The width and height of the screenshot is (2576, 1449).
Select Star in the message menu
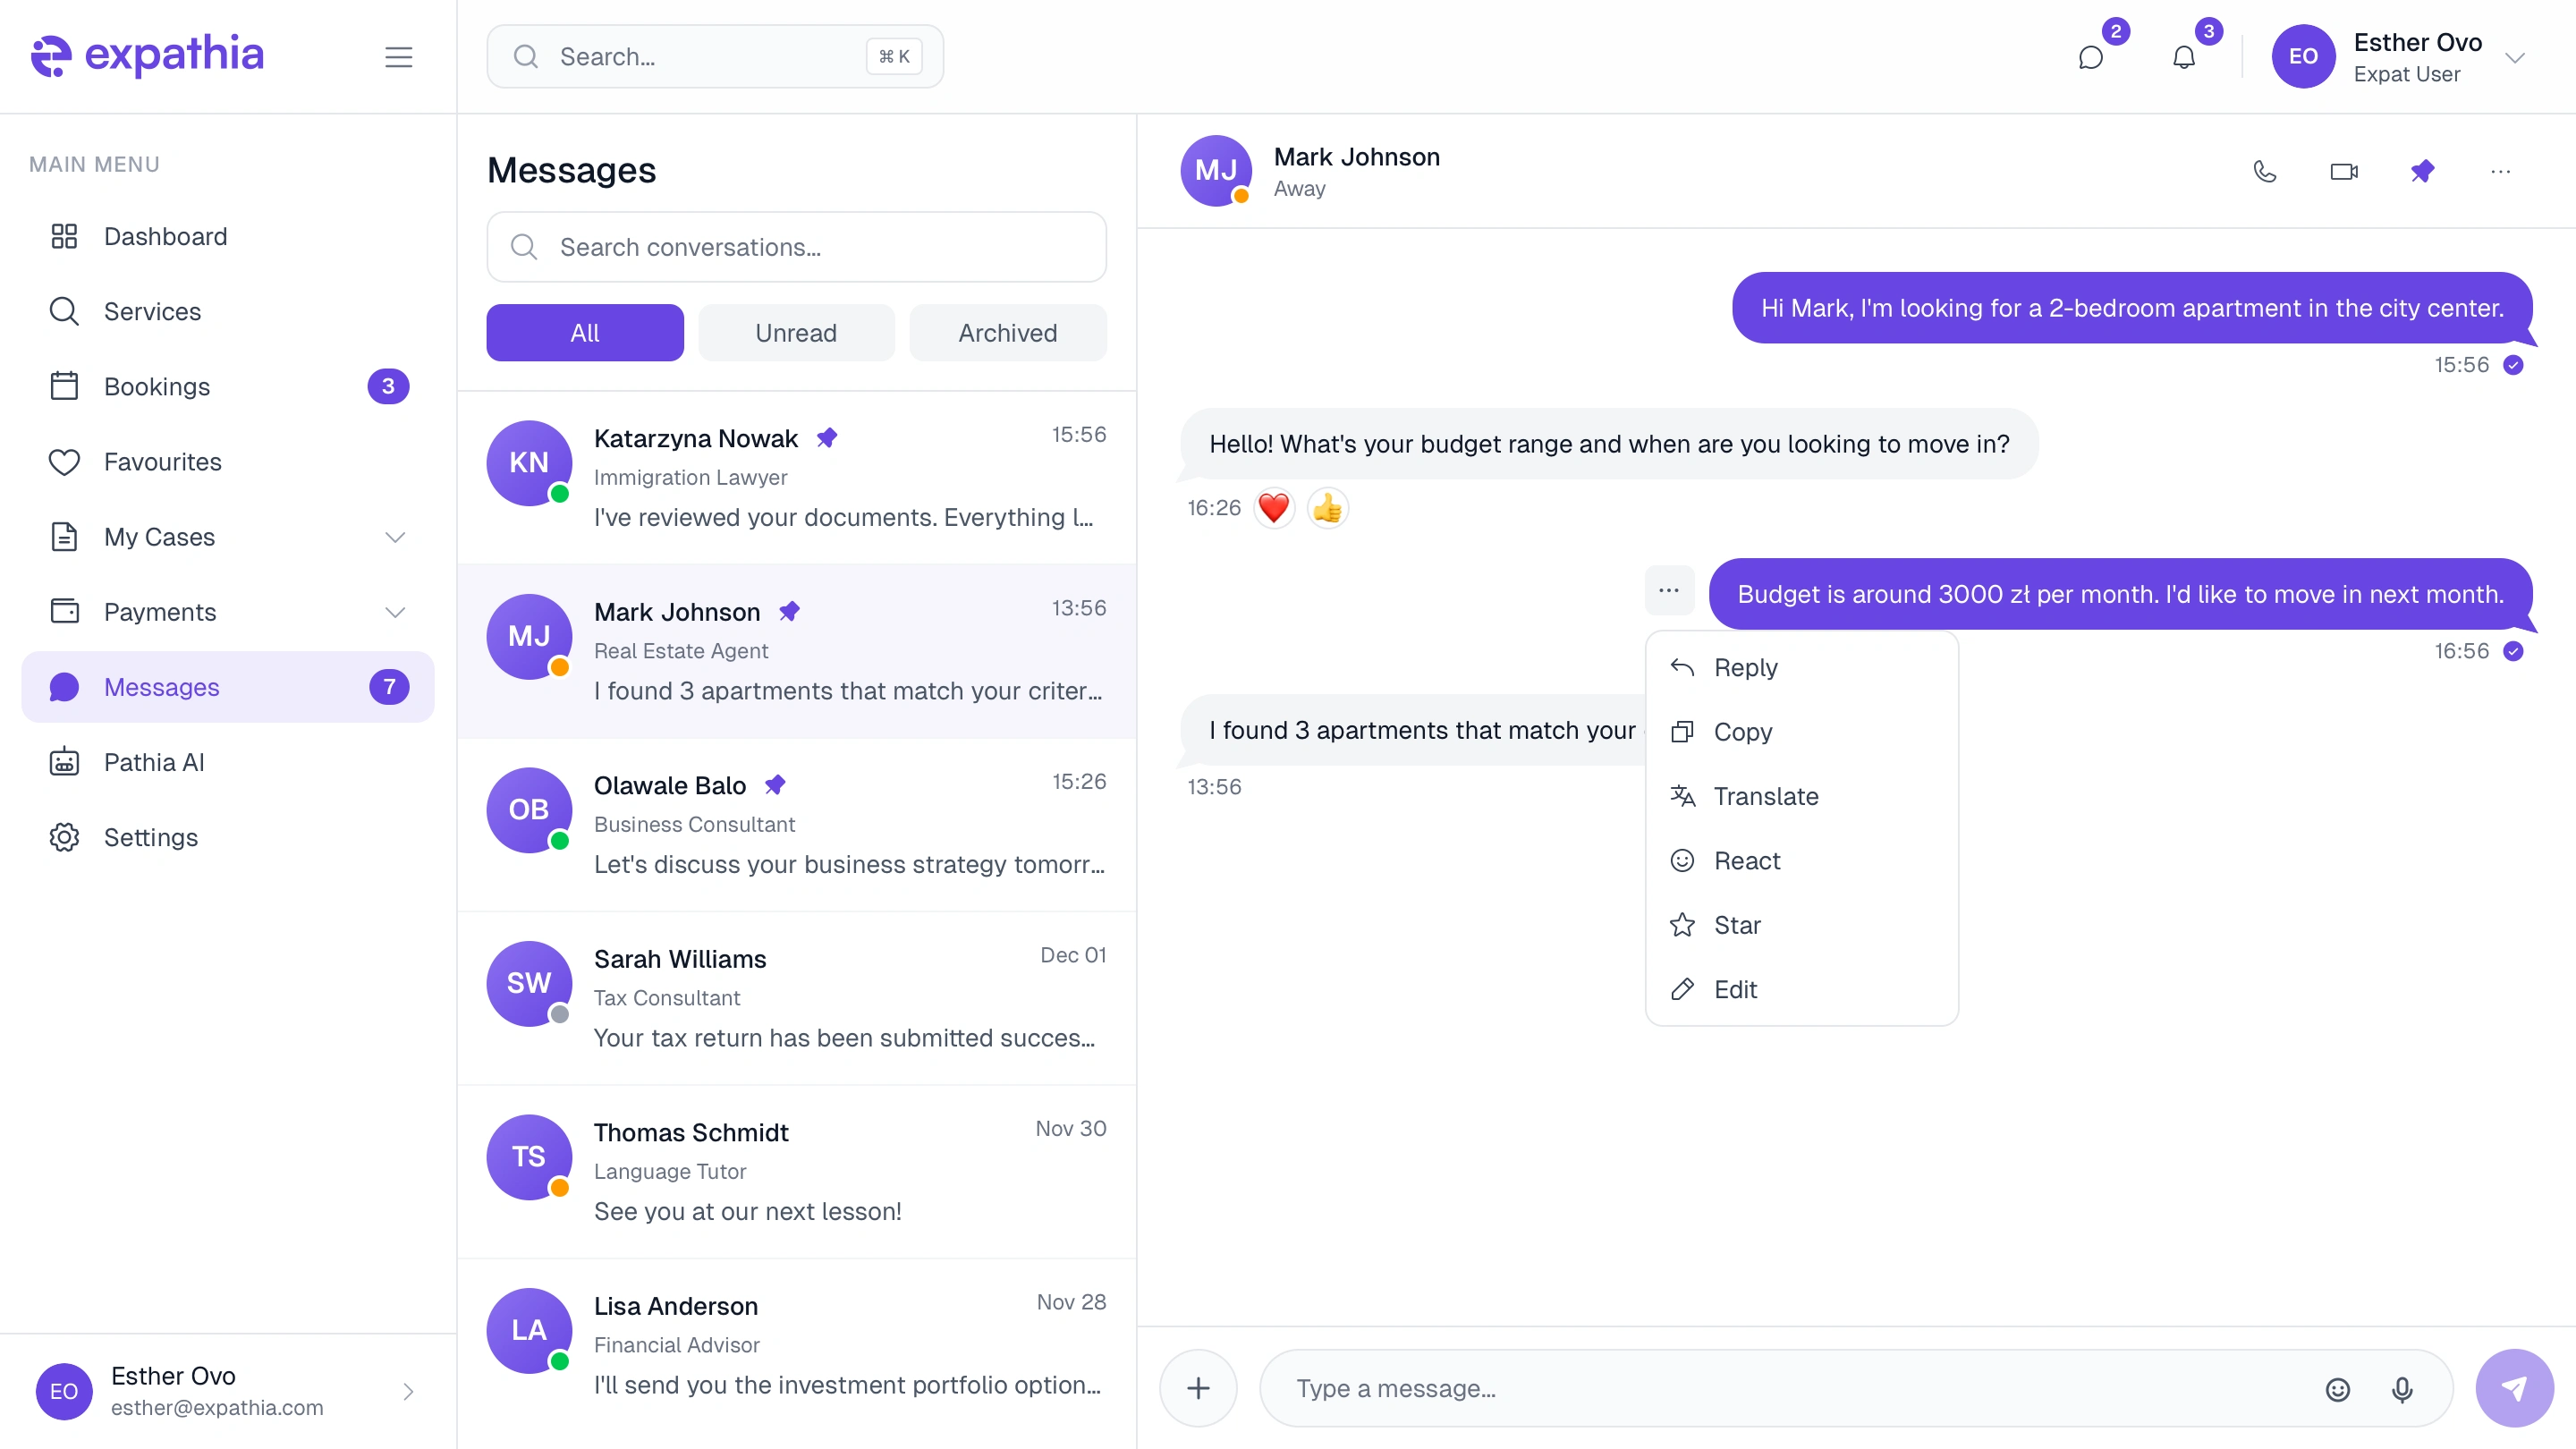coord(1737,925)
